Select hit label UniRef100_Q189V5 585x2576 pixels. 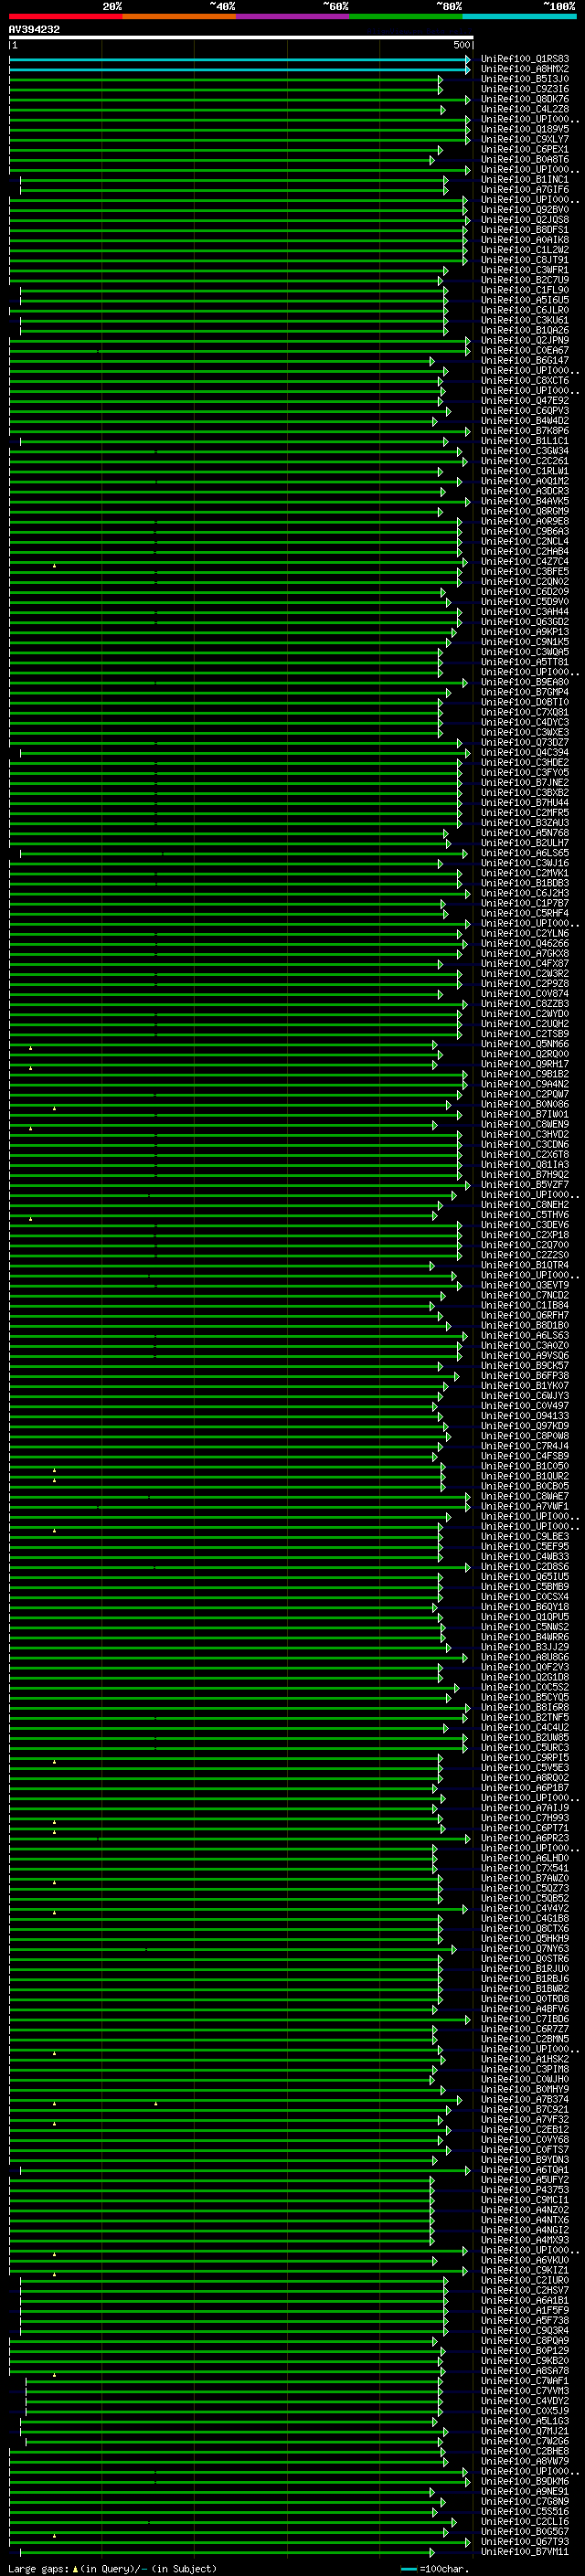point(525,129)
